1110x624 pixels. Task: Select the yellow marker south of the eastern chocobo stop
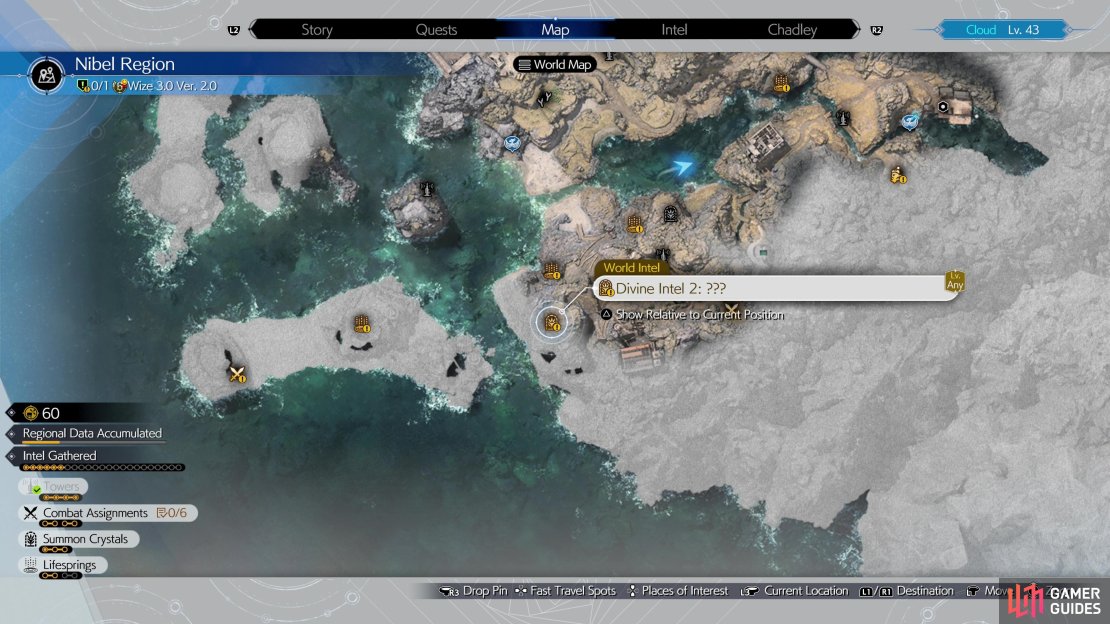click(898, 174)
